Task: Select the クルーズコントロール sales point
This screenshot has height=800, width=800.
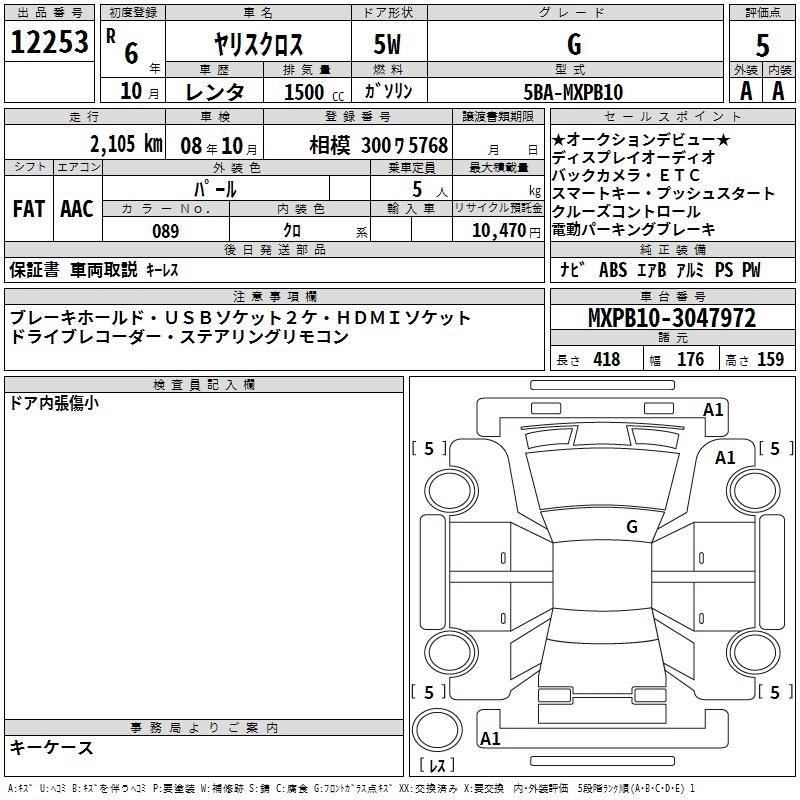Action: click(626, 211)
